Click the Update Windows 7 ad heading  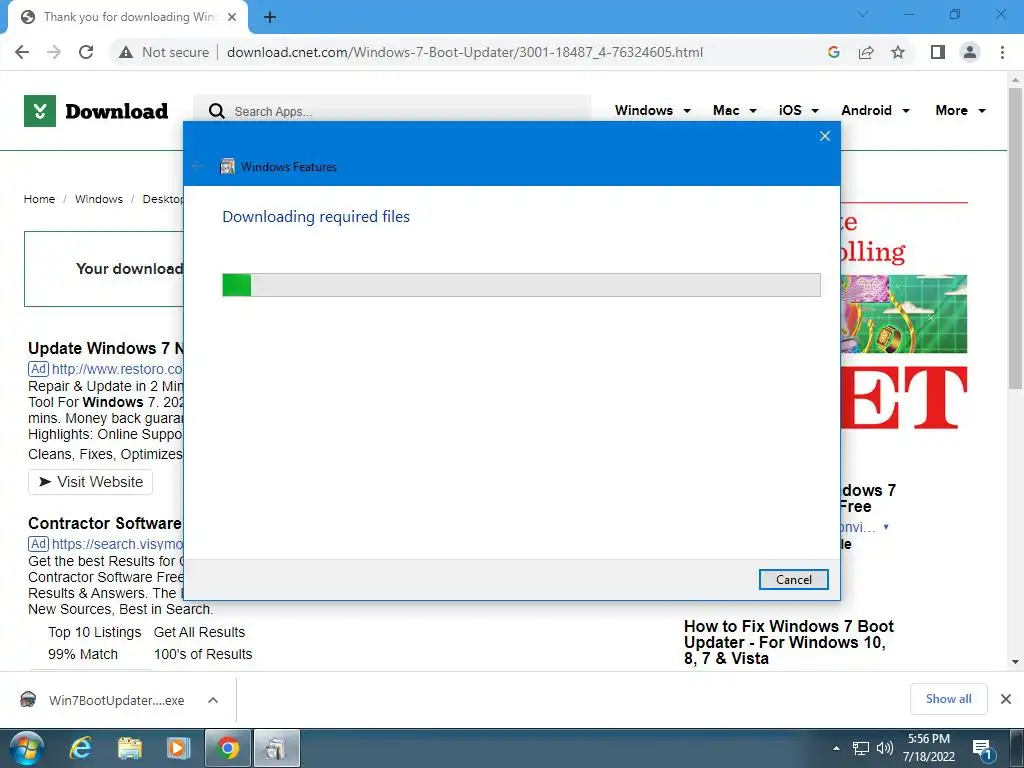tap(105, 348)
